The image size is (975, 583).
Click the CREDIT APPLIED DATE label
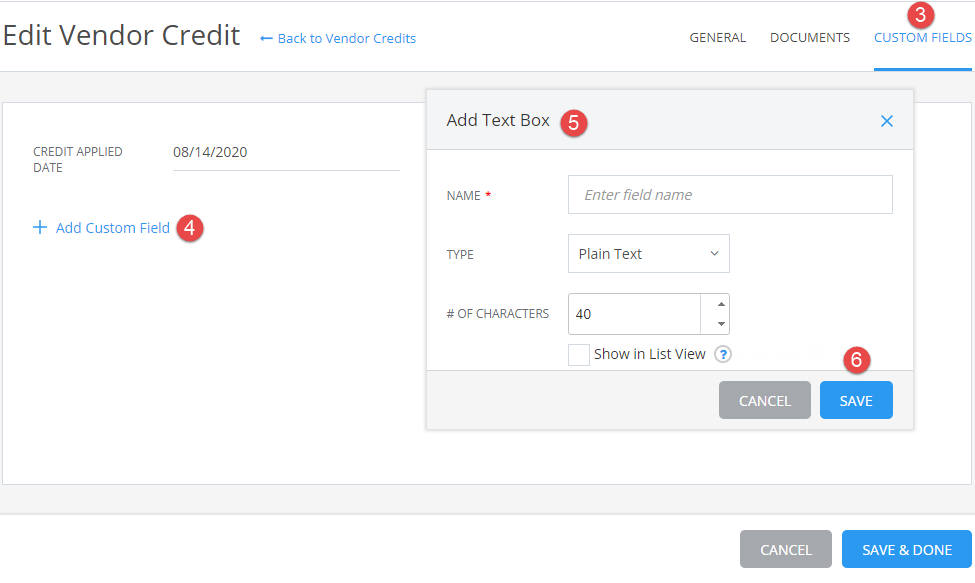click(x=78, y=160)
